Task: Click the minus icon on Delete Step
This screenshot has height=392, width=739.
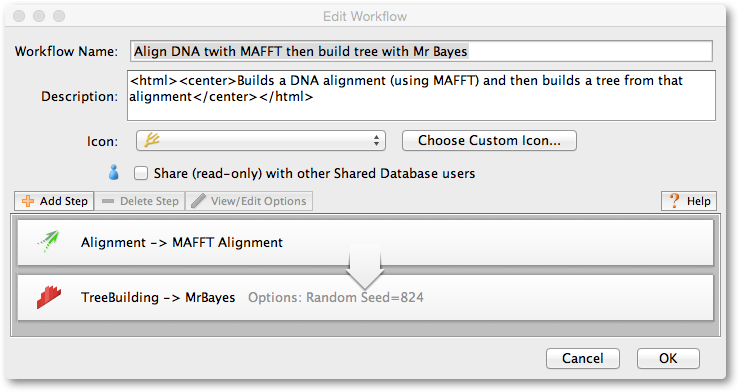Action: point(108,201)
